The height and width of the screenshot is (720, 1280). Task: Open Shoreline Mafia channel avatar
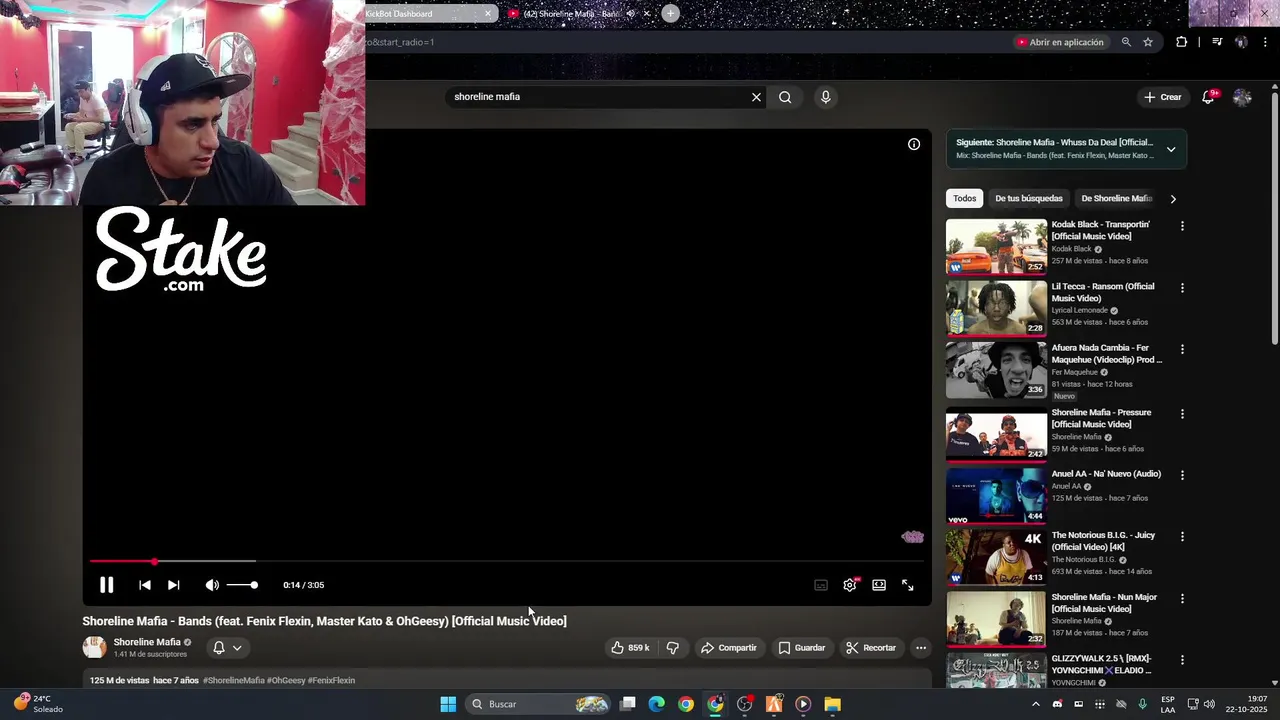tap(94, 648)
